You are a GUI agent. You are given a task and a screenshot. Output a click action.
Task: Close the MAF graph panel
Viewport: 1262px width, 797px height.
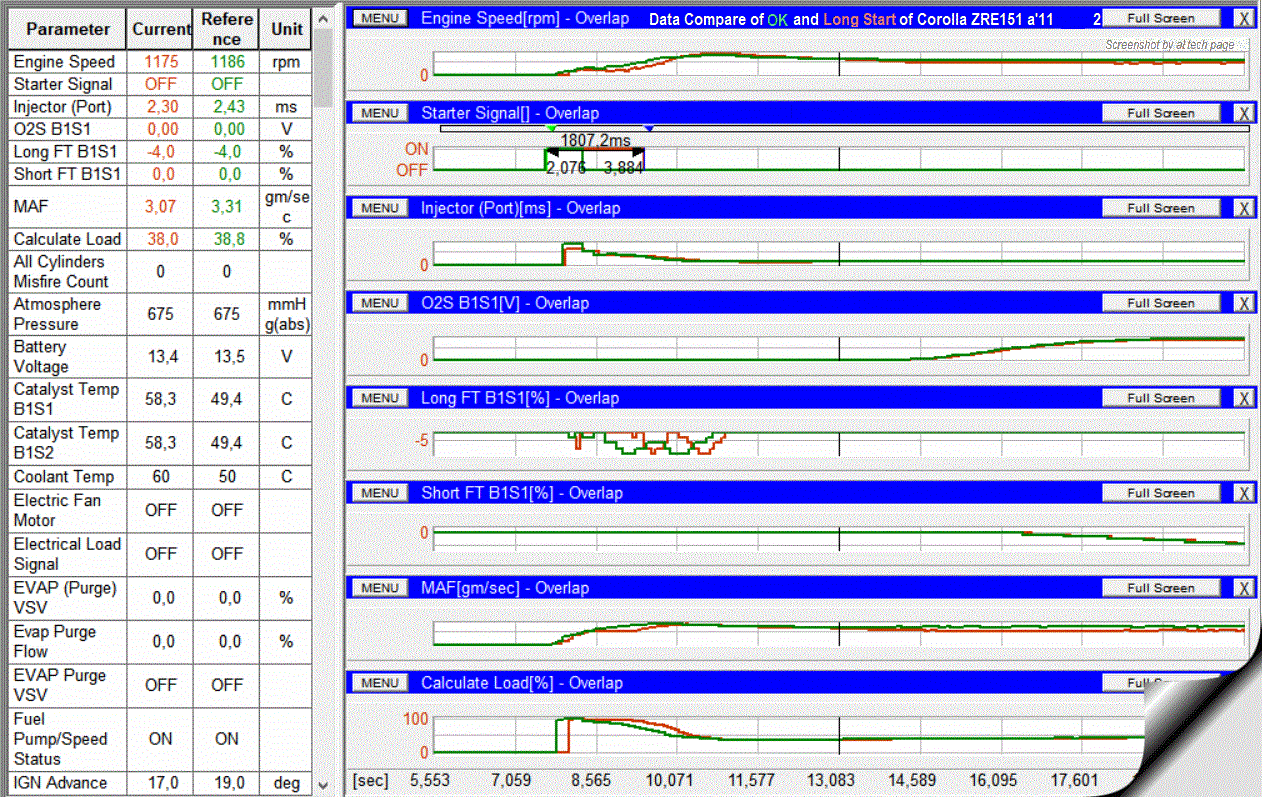pyautogui.click(x=1242, y=588)
